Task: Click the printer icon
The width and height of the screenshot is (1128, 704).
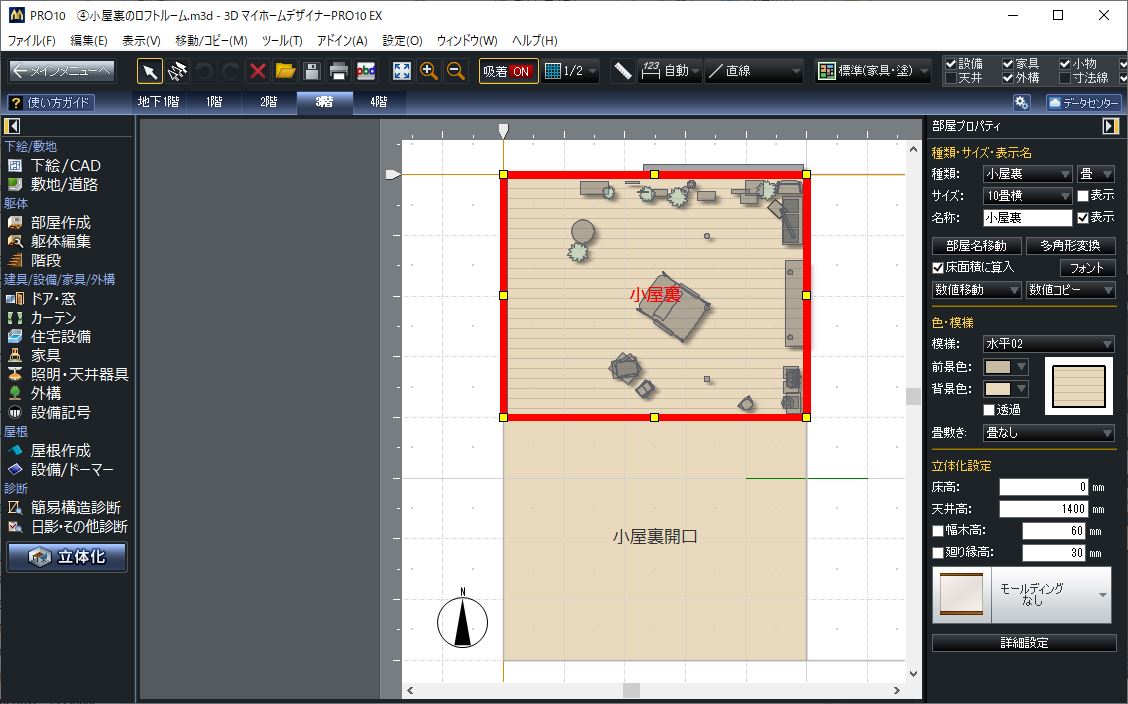Action: click(x=339, y=71)
